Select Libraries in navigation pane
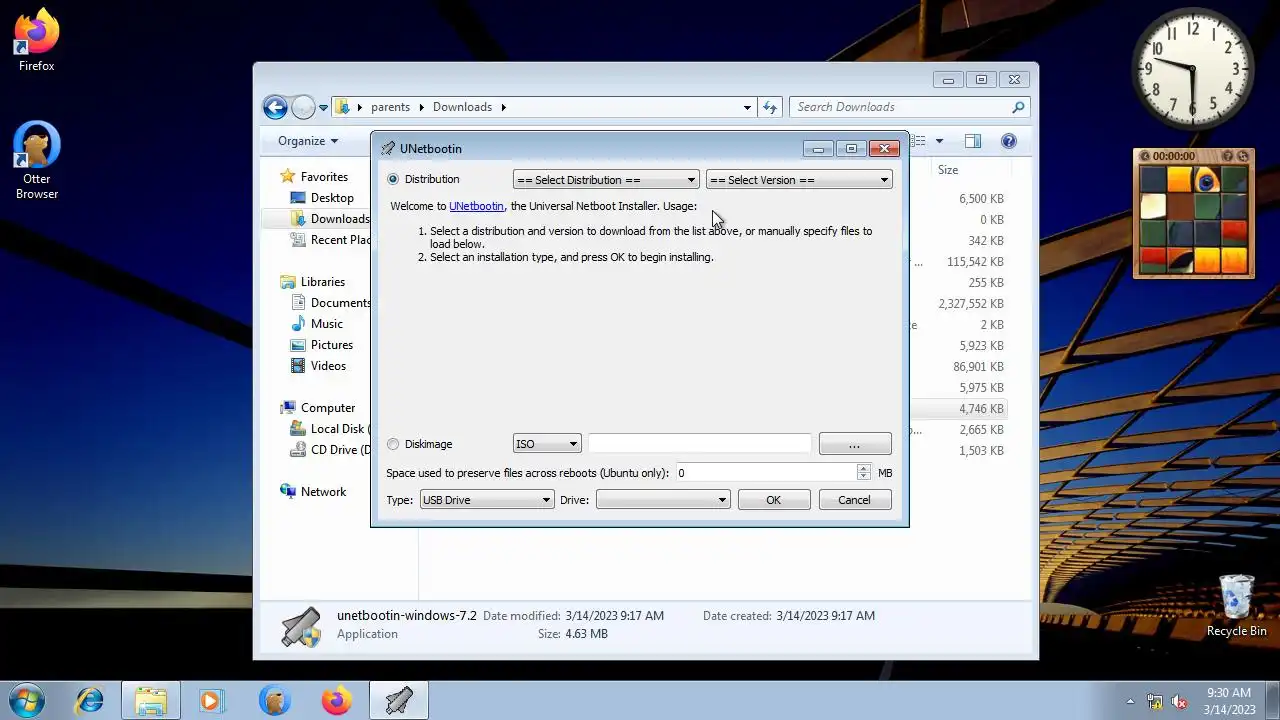Image resolution: width=1280 pixels, height=720 pixels. coord(322,282)
